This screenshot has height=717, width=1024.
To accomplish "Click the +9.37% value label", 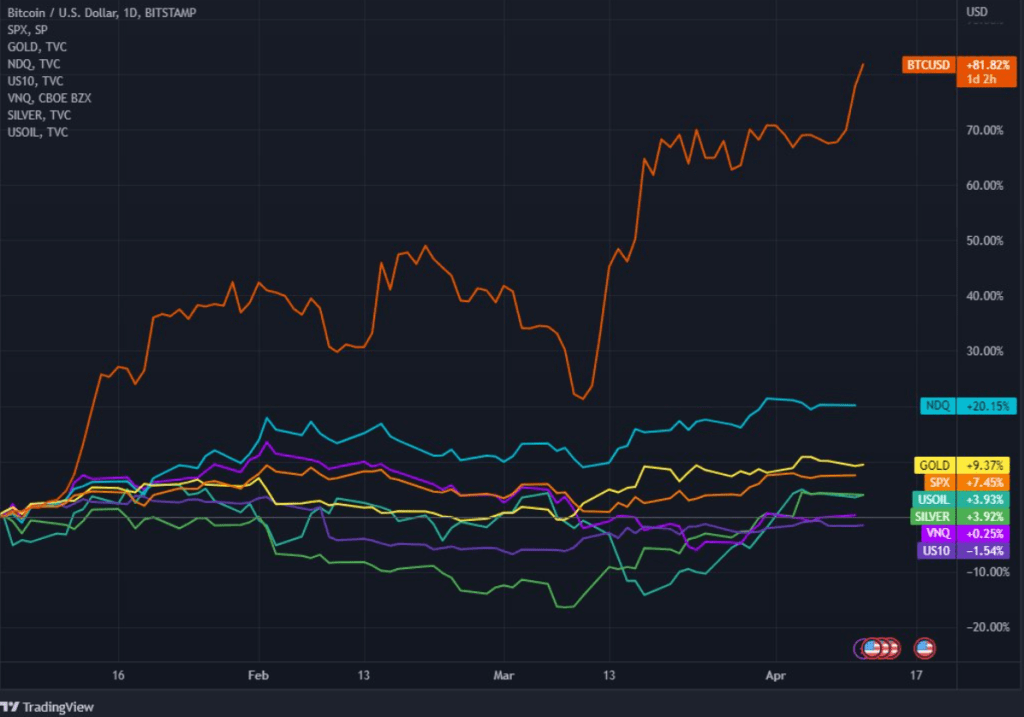I will [984, 465].
